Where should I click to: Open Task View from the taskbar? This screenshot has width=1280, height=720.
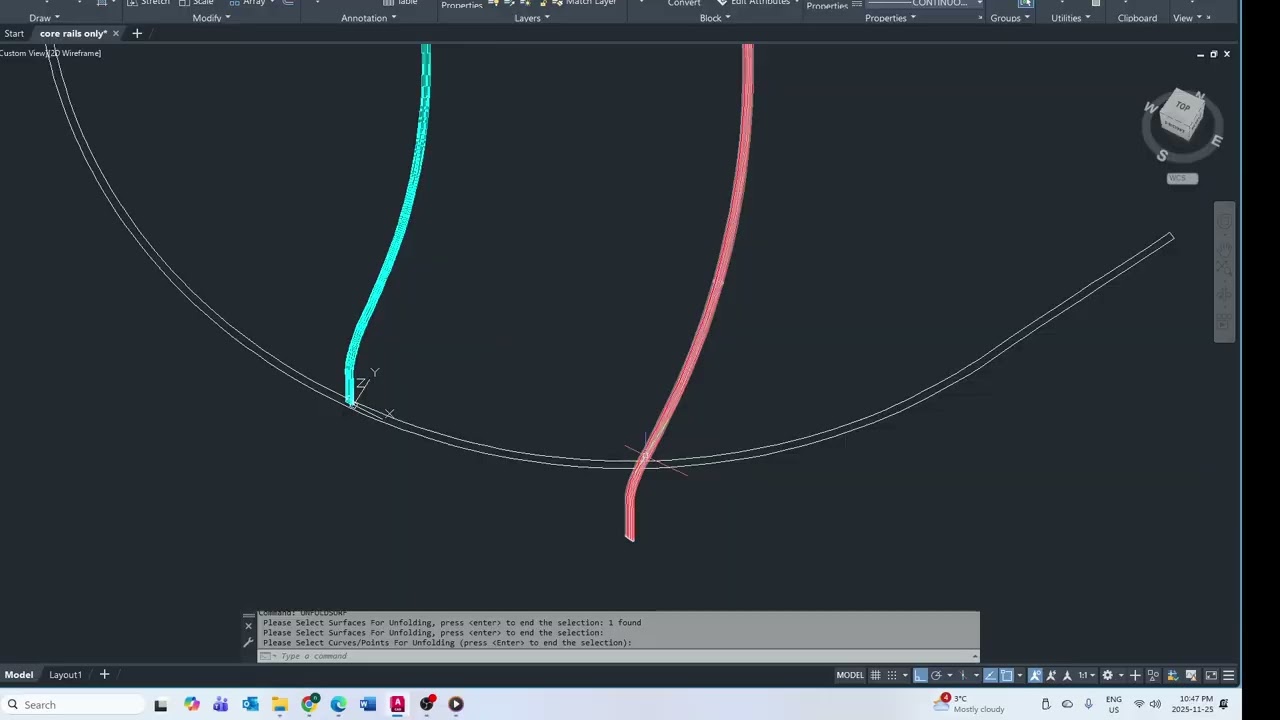tap(161, 705)
